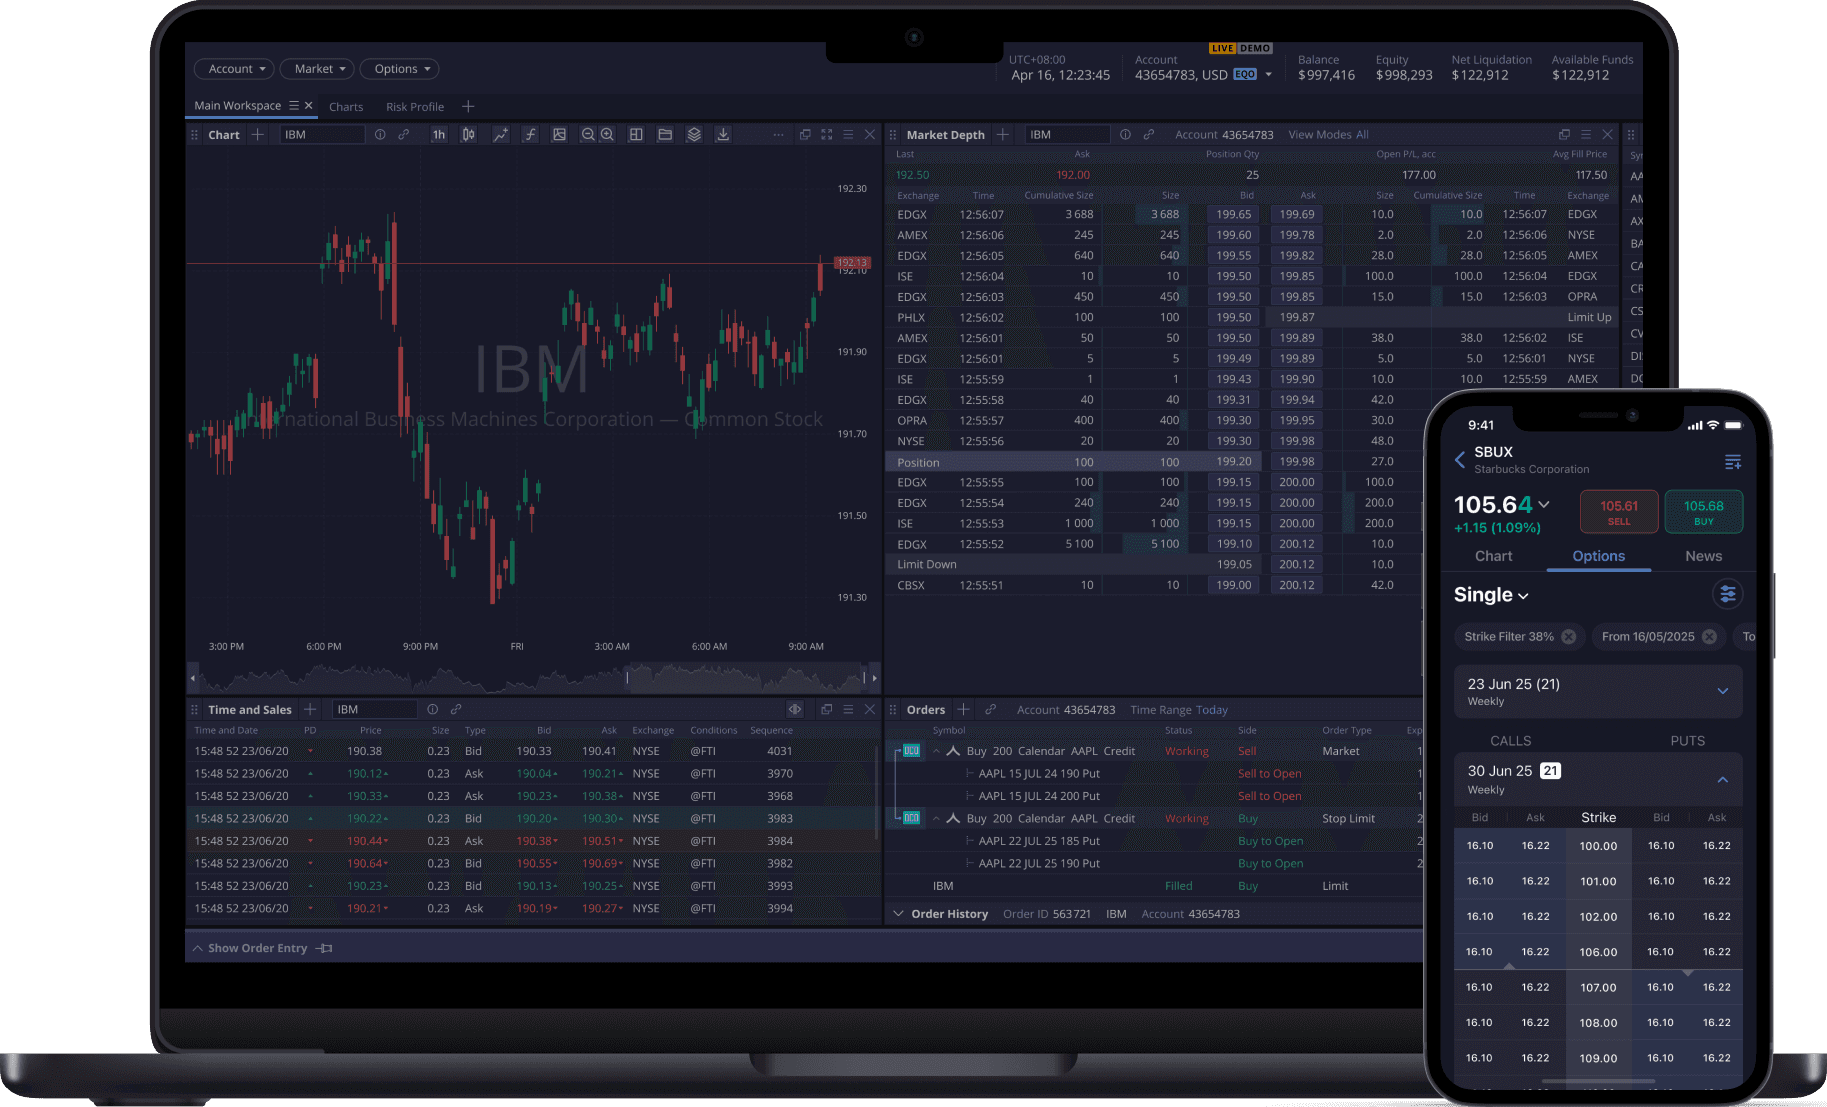Image resolution: width=1827 pixels, height=1107 pixels.
Task: Go back from SBUX on phone
Action: (1460, 460)
